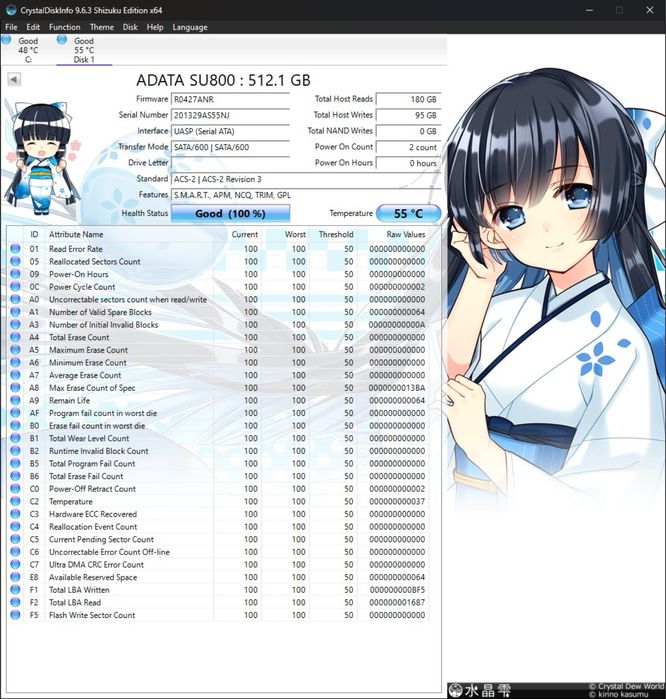Select the Program fail count in worst die row
666x699 pixels.
pyautogui.click(x=218, y=413)
